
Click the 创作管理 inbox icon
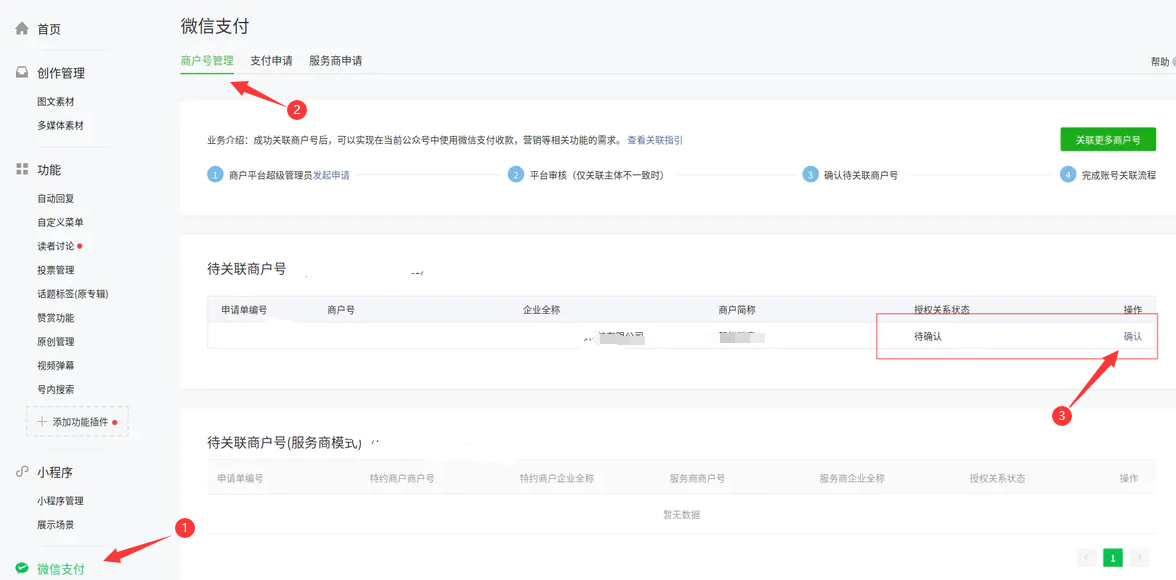[22, 73]
